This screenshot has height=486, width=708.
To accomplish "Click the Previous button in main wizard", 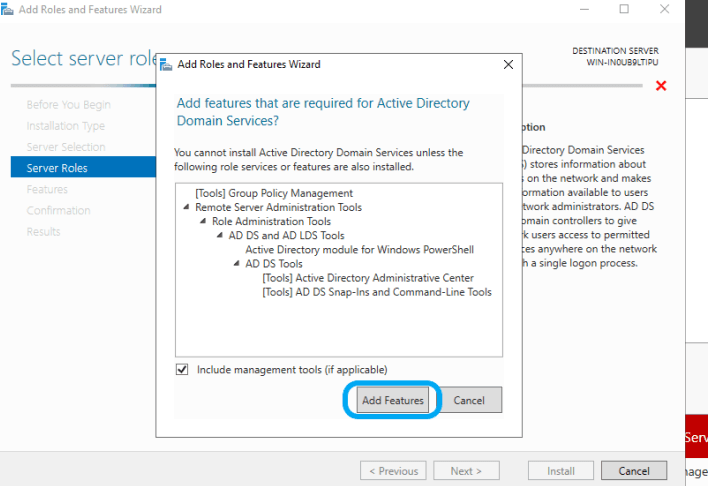I will click(x=393, y=471).
